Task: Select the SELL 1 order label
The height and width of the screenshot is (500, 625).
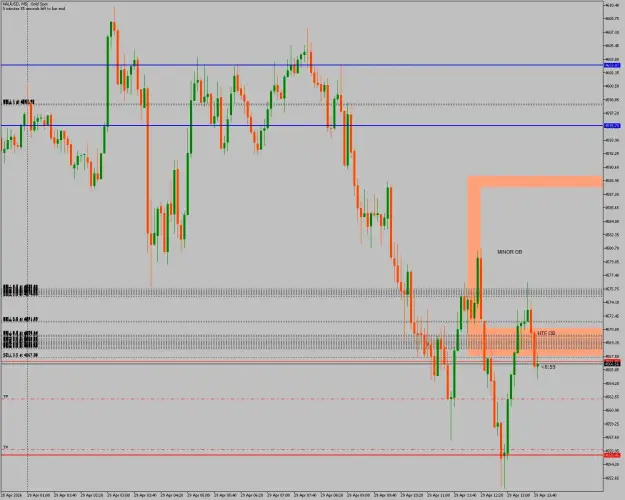Action: coord(18,102)
